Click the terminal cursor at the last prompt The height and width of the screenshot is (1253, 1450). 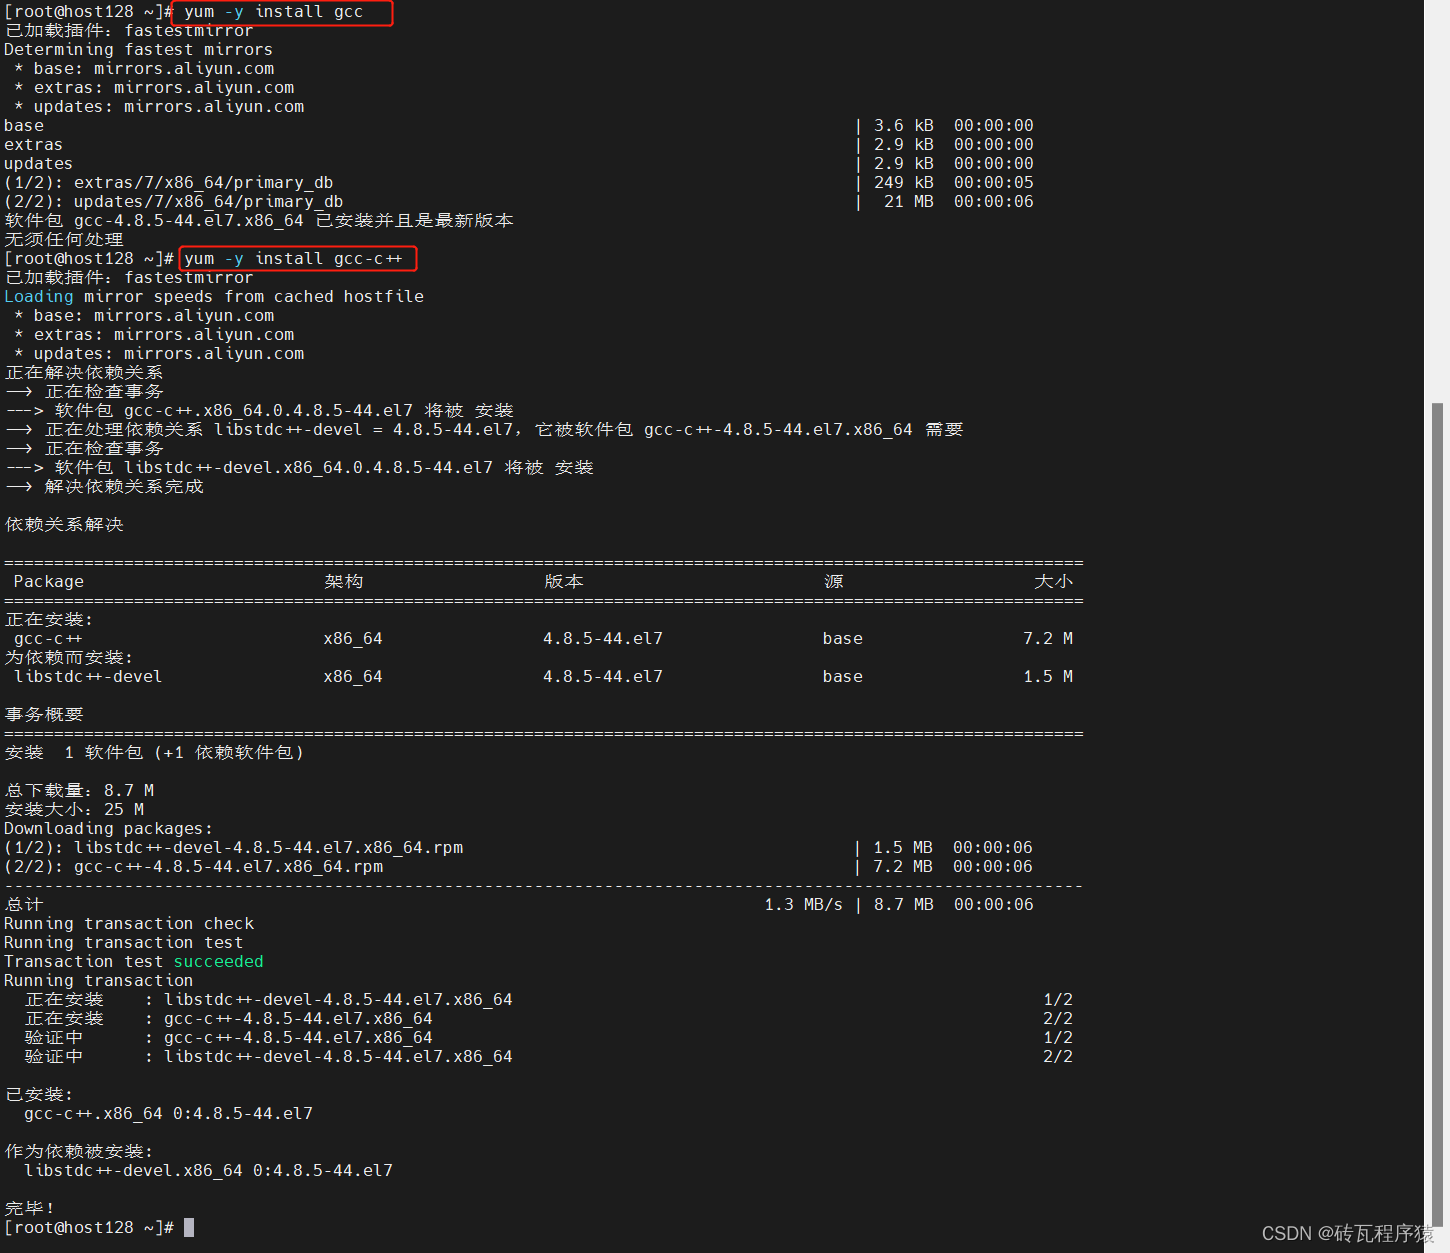tap(189, 1227)
